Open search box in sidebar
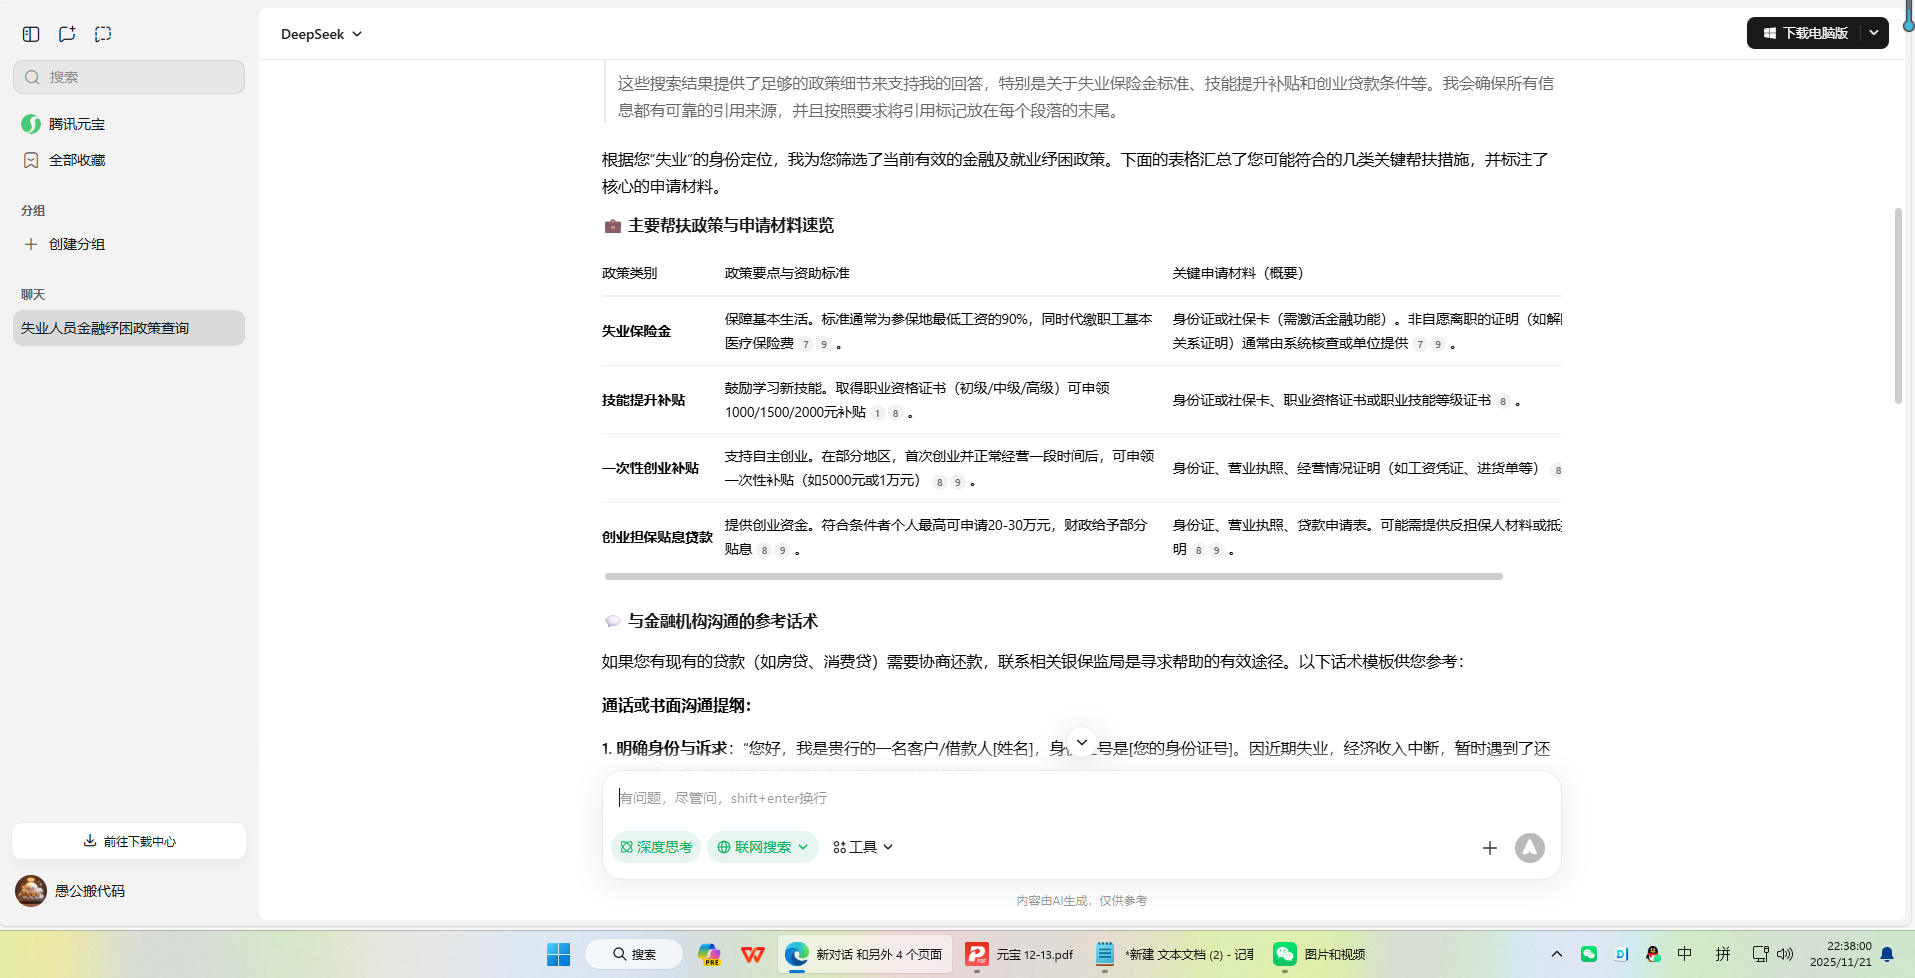1915x978 pixels. click(x=128, y=76)
